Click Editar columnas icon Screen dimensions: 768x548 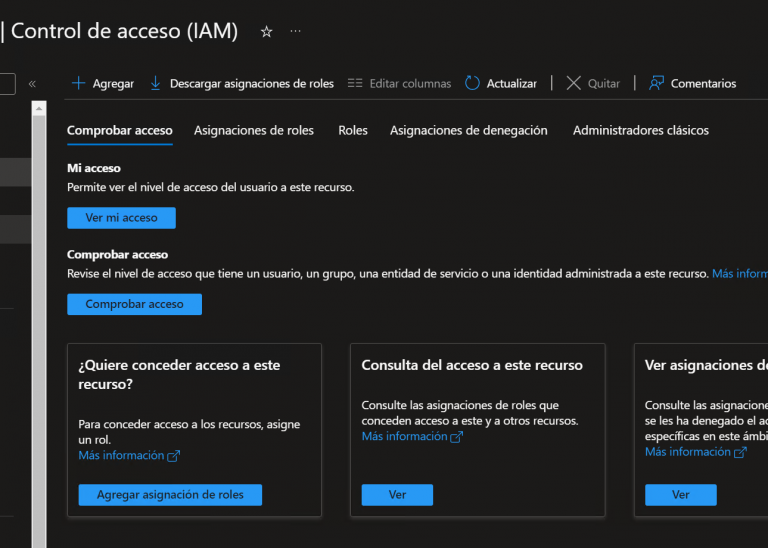[x=355, y=84]
